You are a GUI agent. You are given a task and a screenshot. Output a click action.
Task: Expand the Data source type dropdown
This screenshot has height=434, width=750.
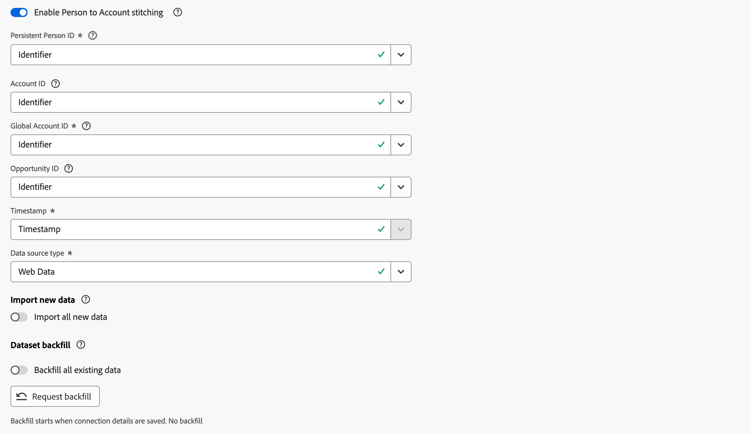401,272
